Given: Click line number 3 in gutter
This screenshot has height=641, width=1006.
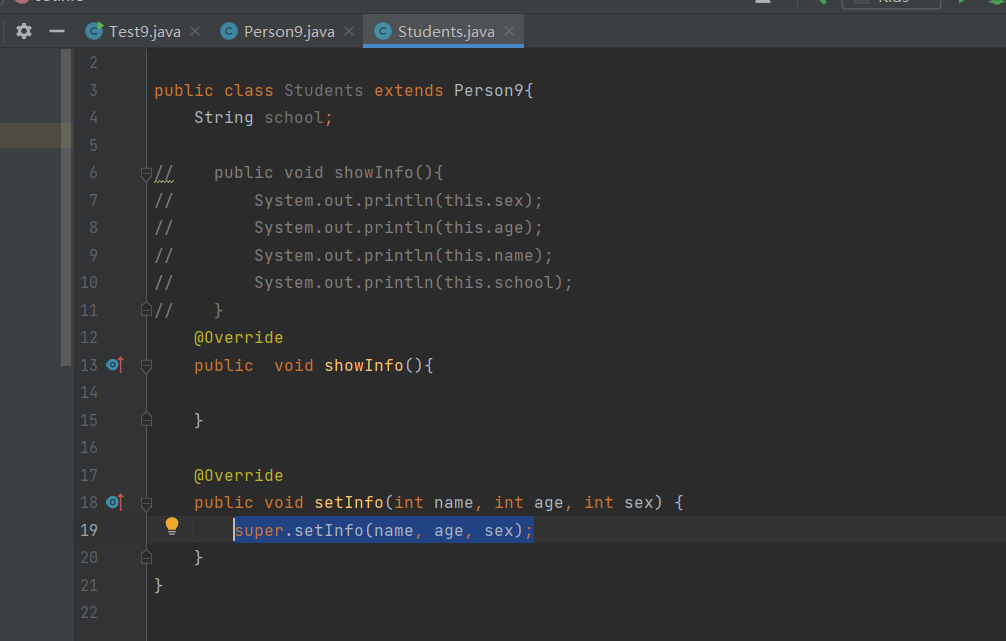Looking at the screenshot, I should click(94, 90).
